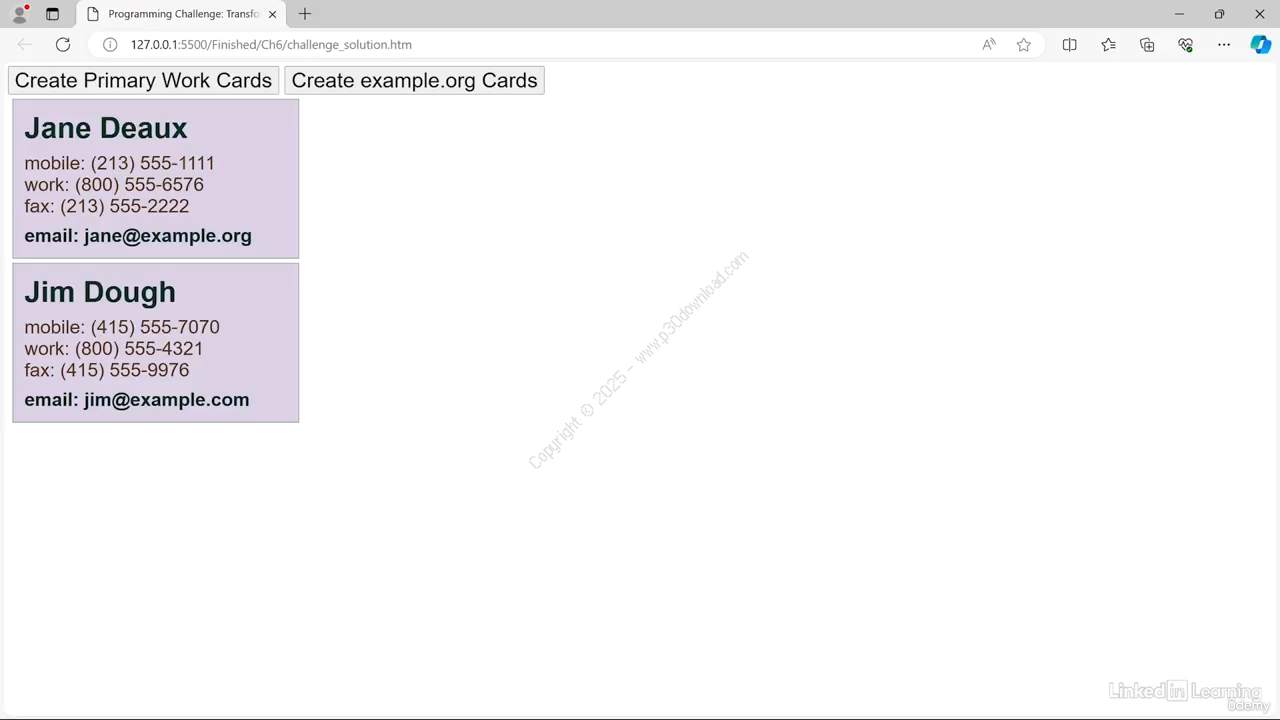
Task: Select the Jim Dough name heading
Action: coord(100,292)
